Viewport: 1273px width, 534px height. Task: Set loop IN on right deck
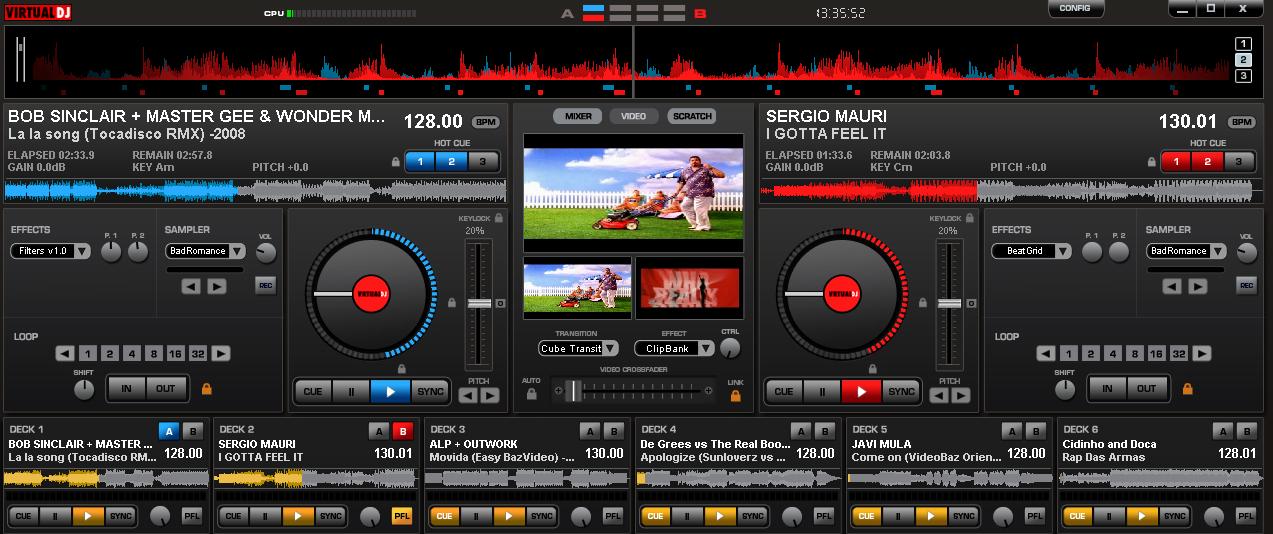click(x=1107, y=389)
